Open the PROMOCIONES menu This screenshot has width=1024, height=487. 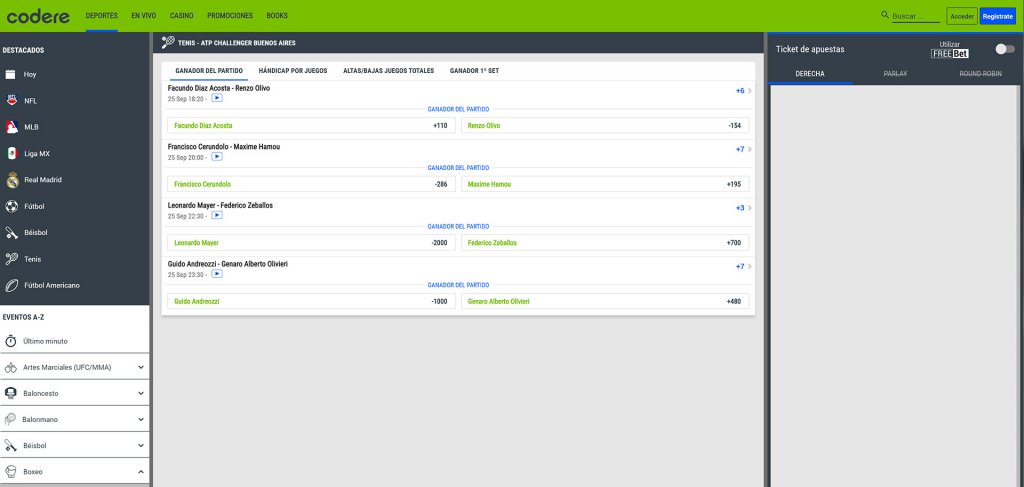[230, 16]
